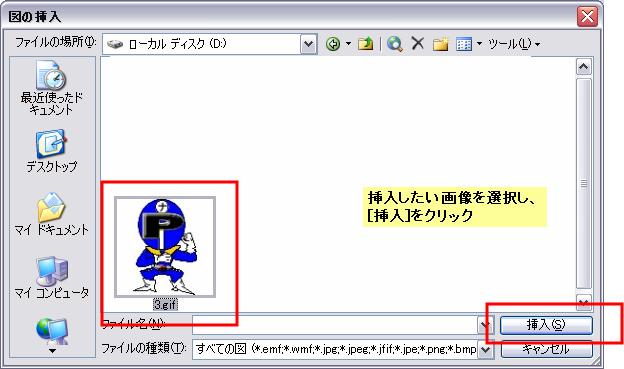Click the キャンセル button
This screenshot has height=369, width=624.
tap(546, 349)
